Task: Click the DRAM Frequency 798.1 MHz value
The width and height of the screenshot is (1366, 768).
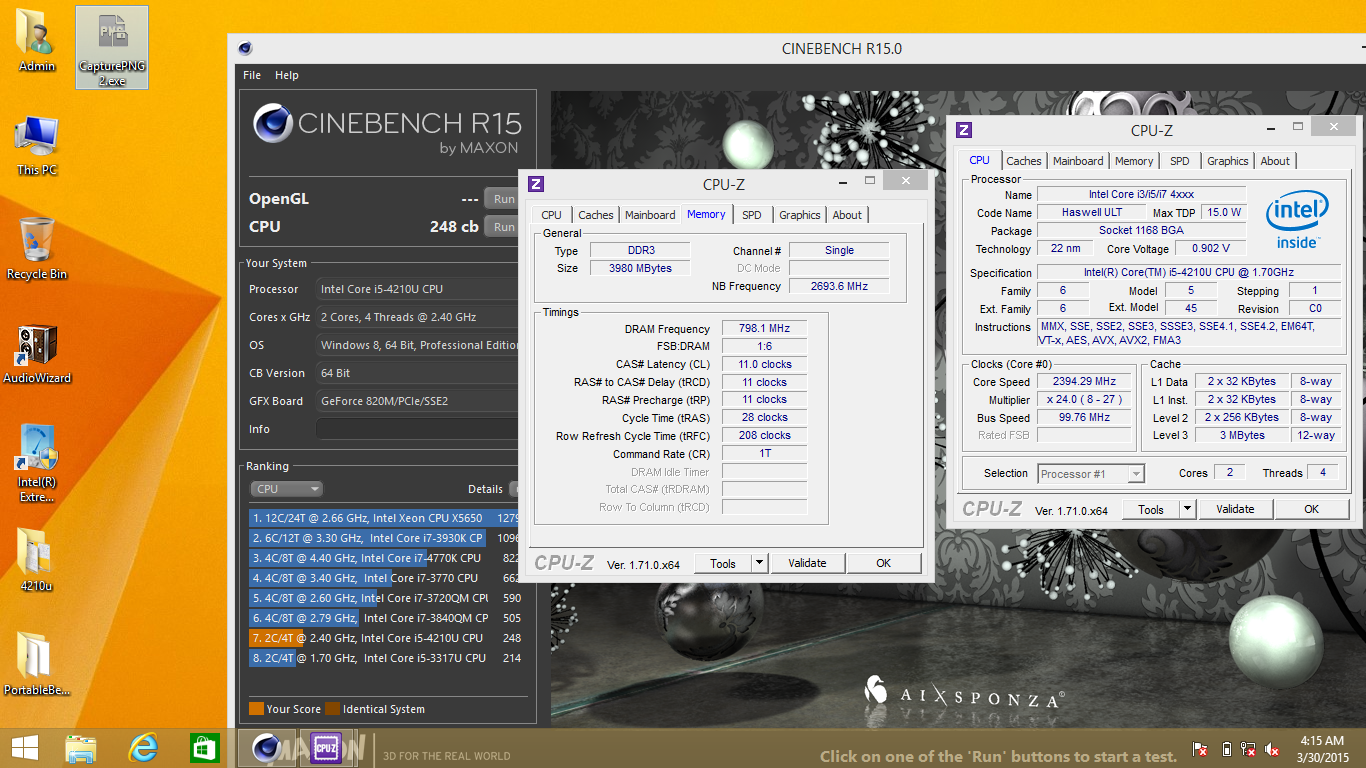Action: tap(764, 329)
